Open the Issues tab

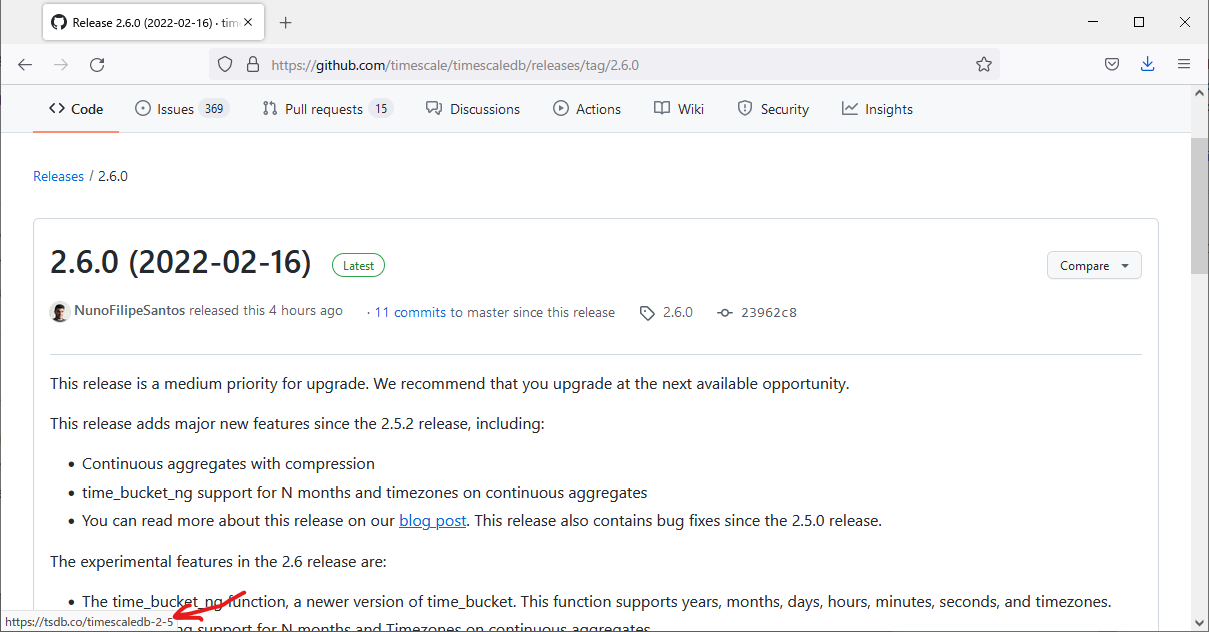(x=182, y=109)
